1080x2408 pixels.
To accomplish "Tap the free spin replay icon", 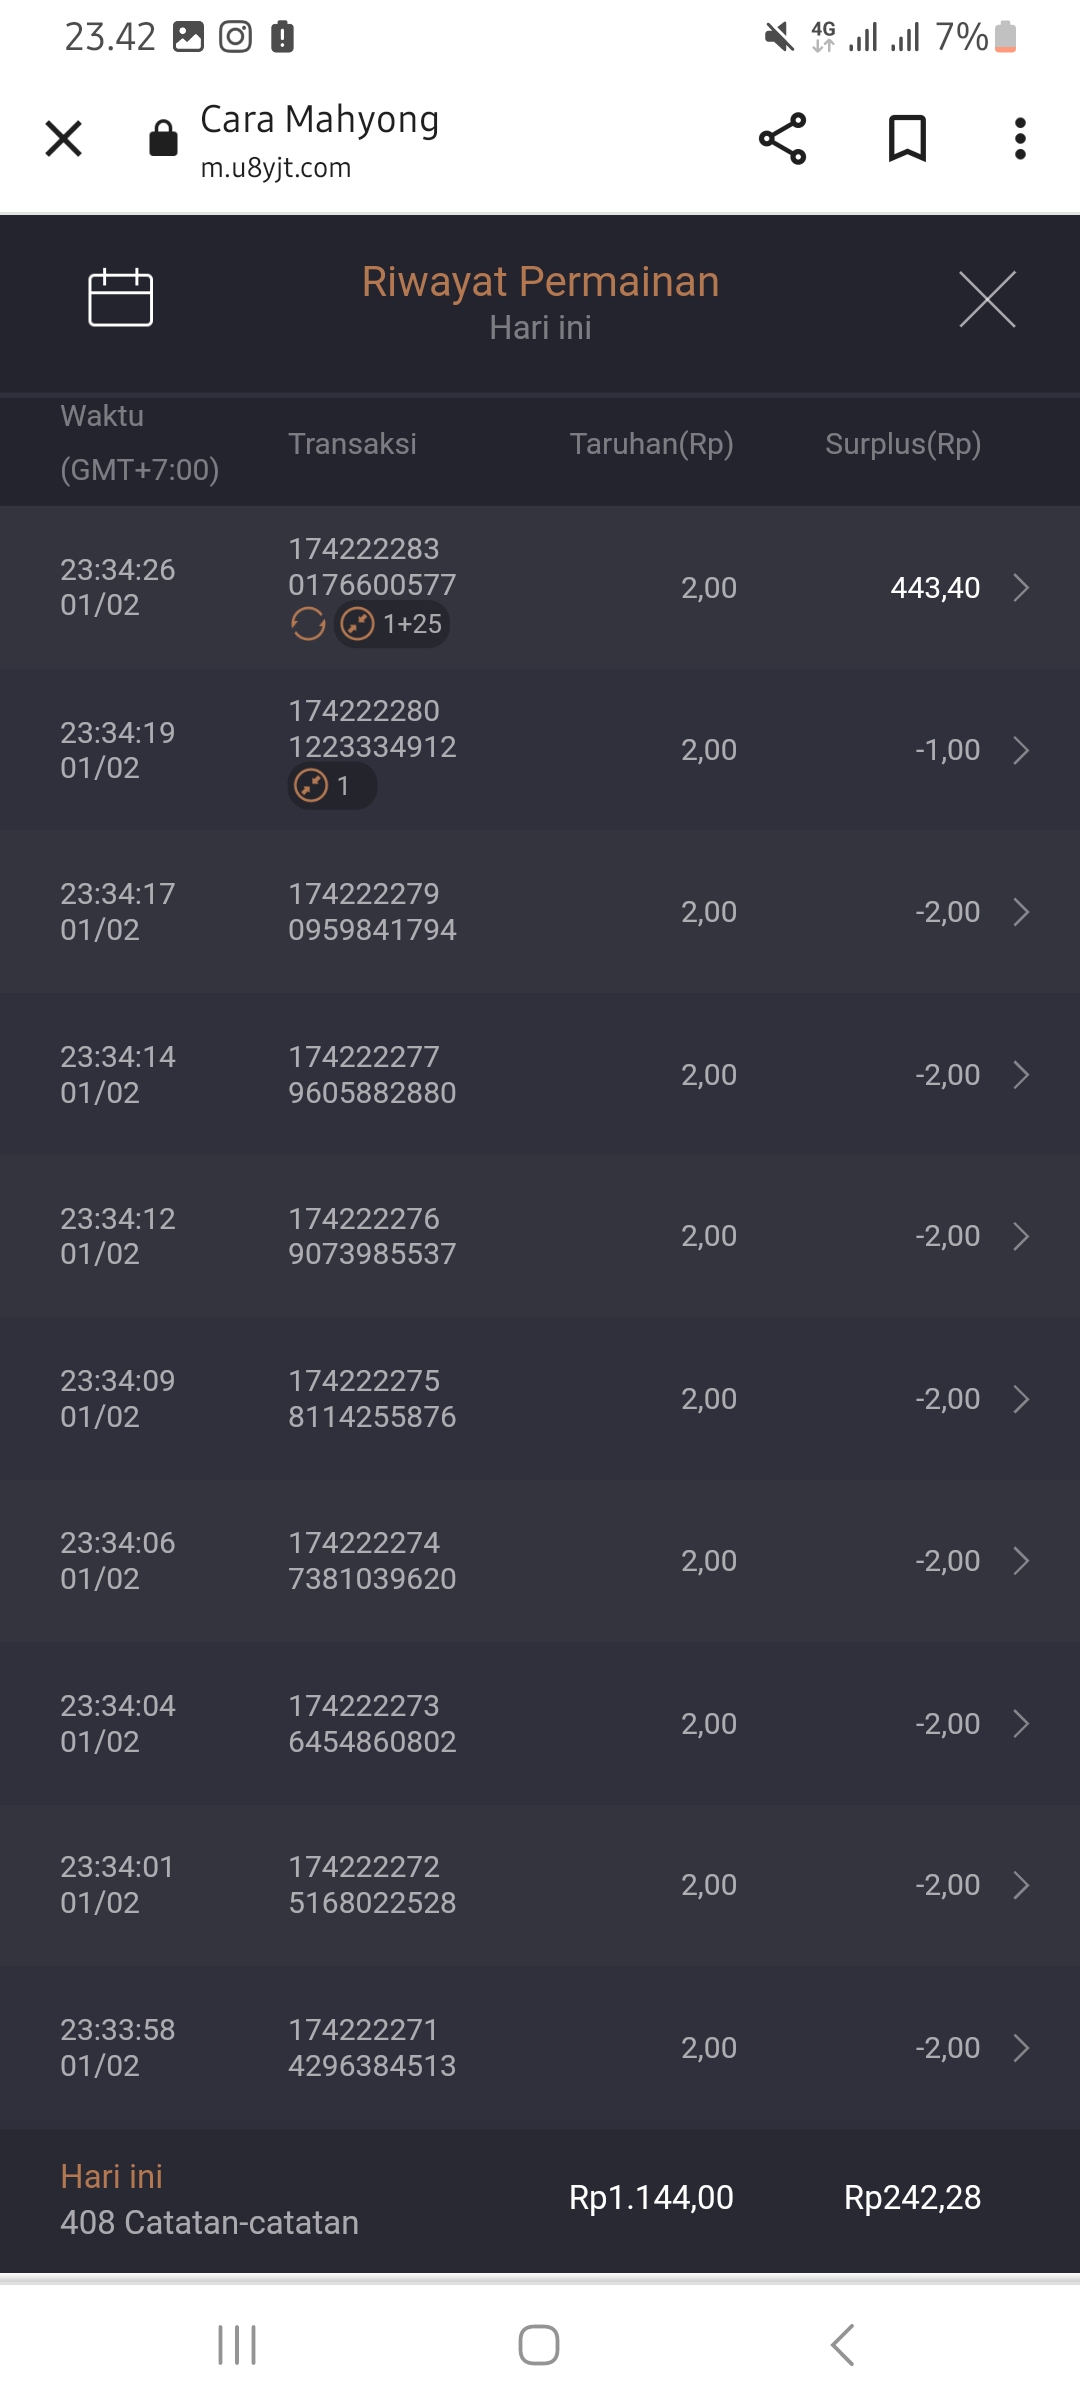I will coord(308,624).
